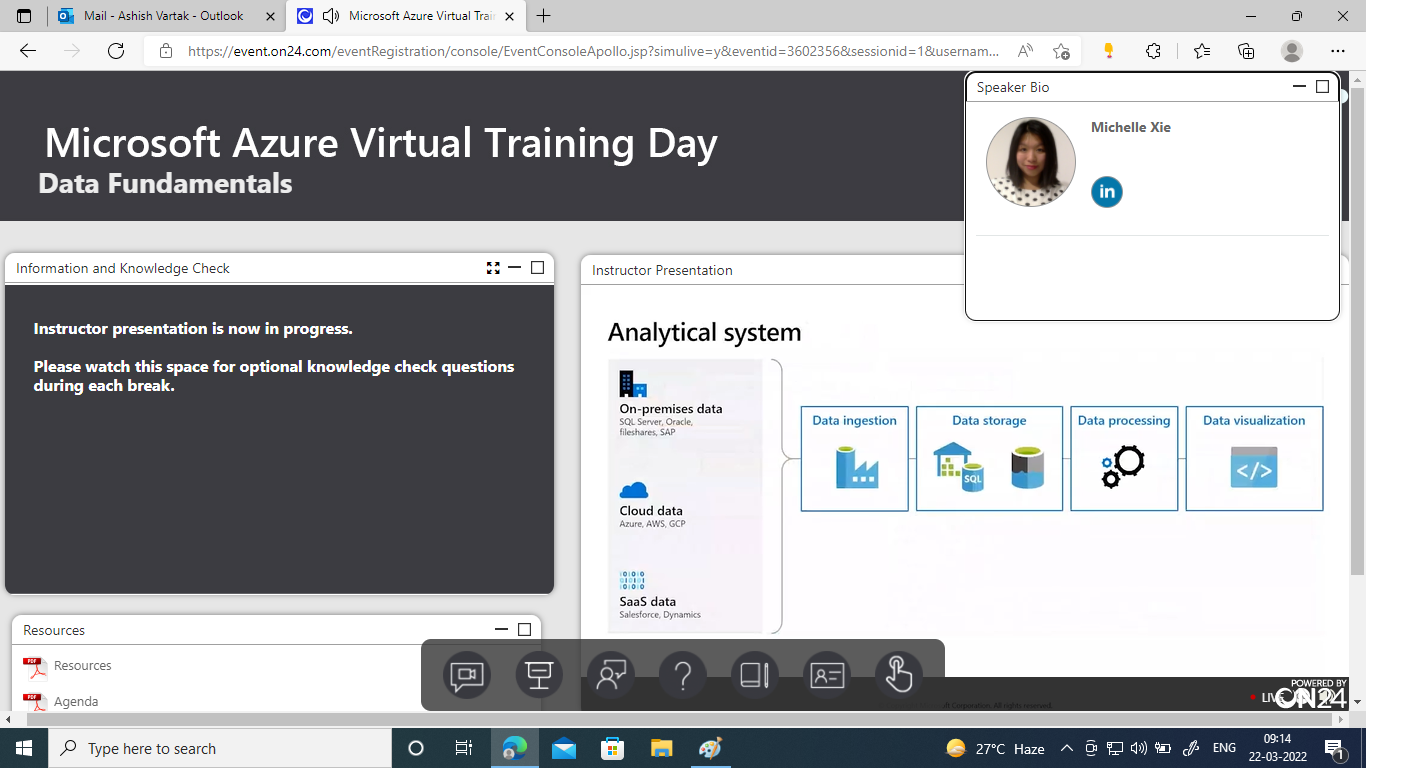Check battery status in the tray
The height and width of the screenshot is (768, 1408).
pyautogui.click(x=1163, y=748)
